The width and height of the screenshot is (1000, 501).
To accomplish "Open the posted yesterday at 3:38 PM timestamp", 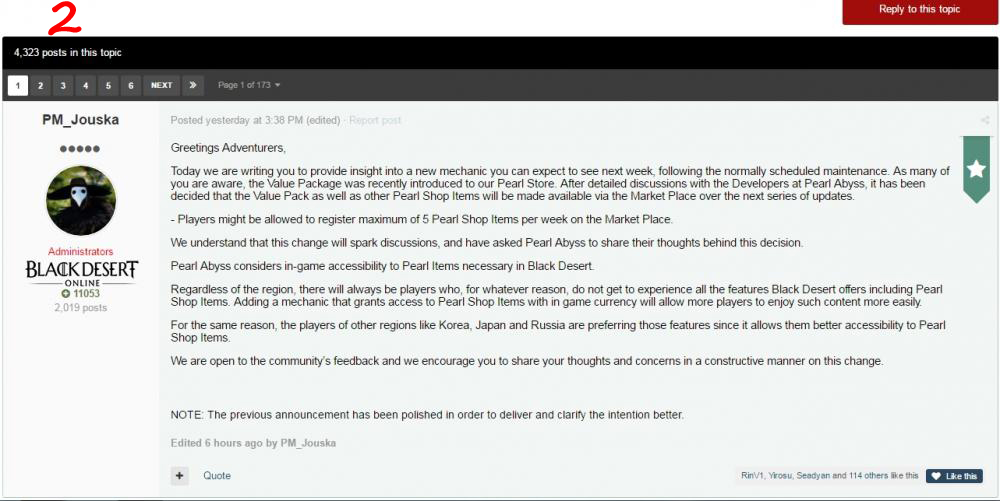I will coord(237,120).
